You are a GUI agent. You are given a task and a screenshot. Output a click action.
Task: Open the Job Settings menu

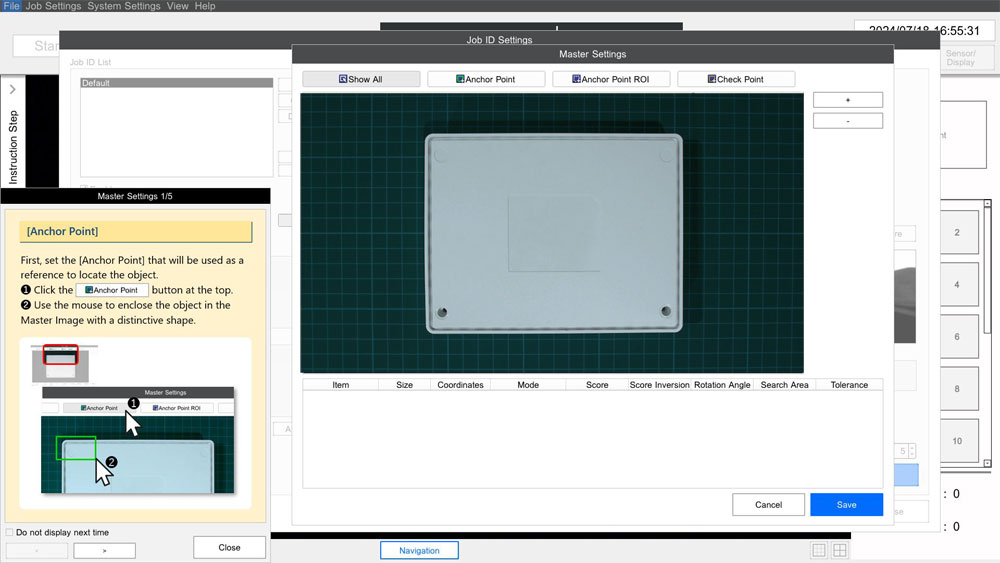click(54, 6)
